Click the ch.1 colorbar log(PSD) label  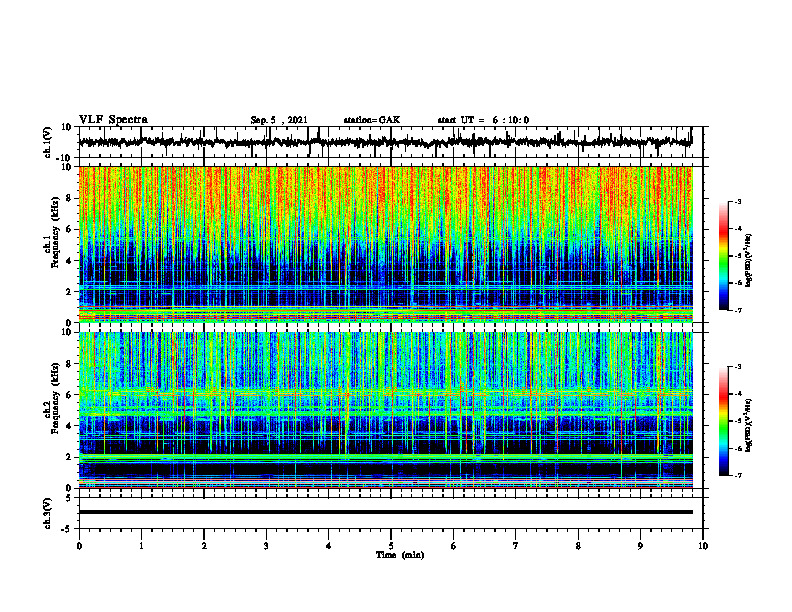pyautogui.click(x=749, y=261)
